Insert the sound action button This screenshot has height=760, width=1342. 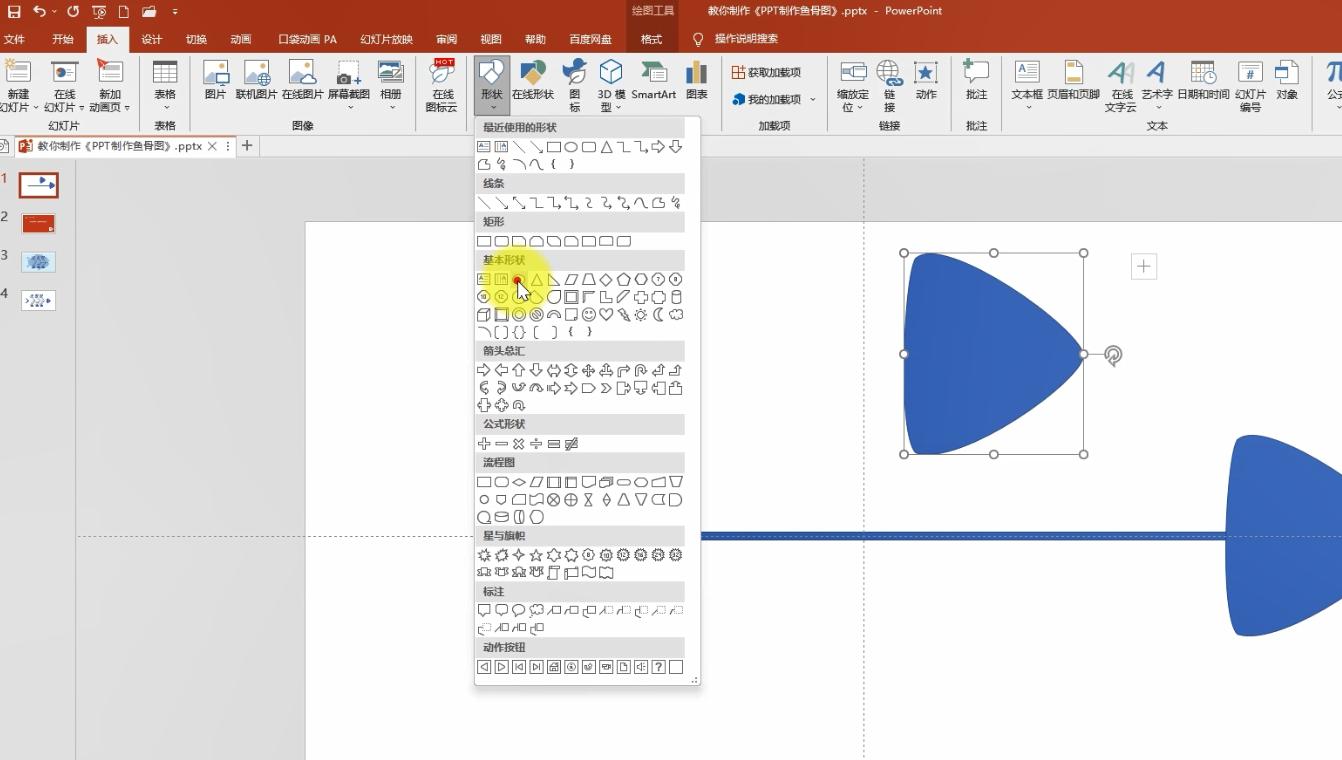[641, 667]
